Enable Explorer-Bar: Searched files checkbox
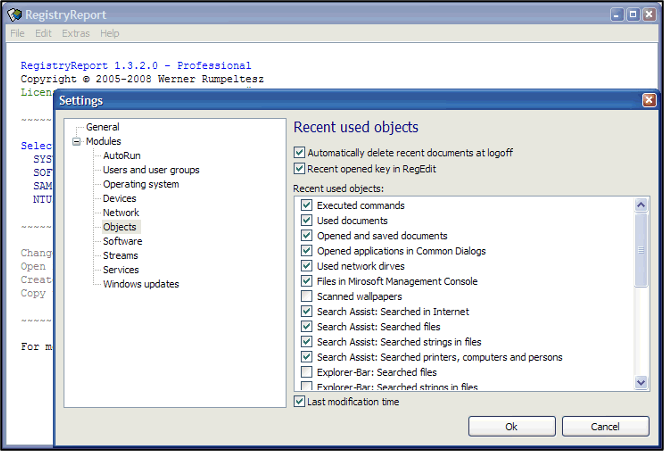This screenshot has height=452, width=664. point(307,372)
